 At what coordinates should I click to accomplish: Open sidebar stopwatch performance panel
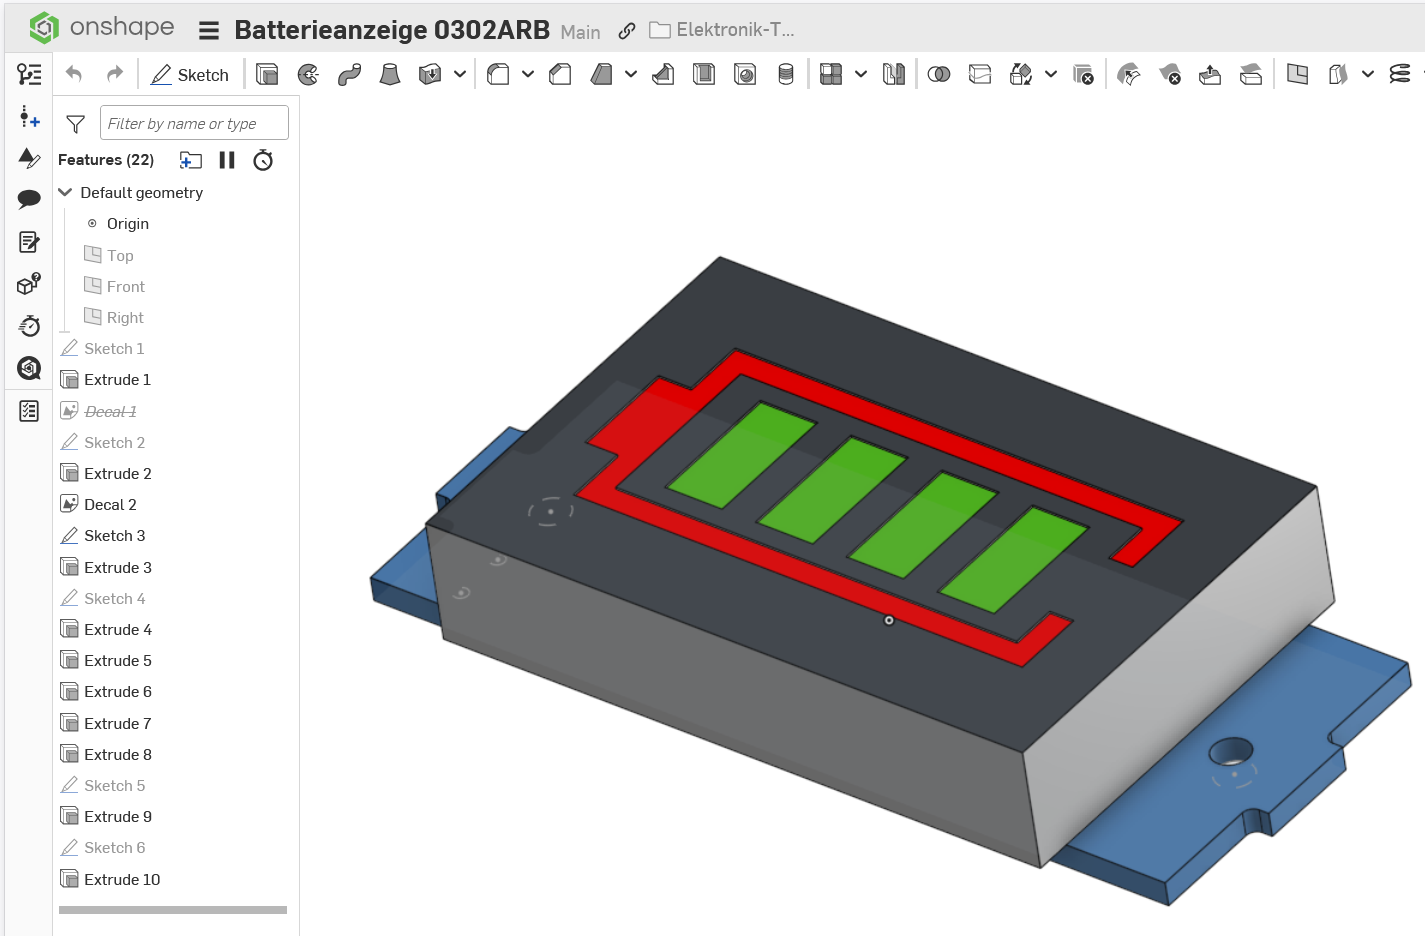coord(29,326)
